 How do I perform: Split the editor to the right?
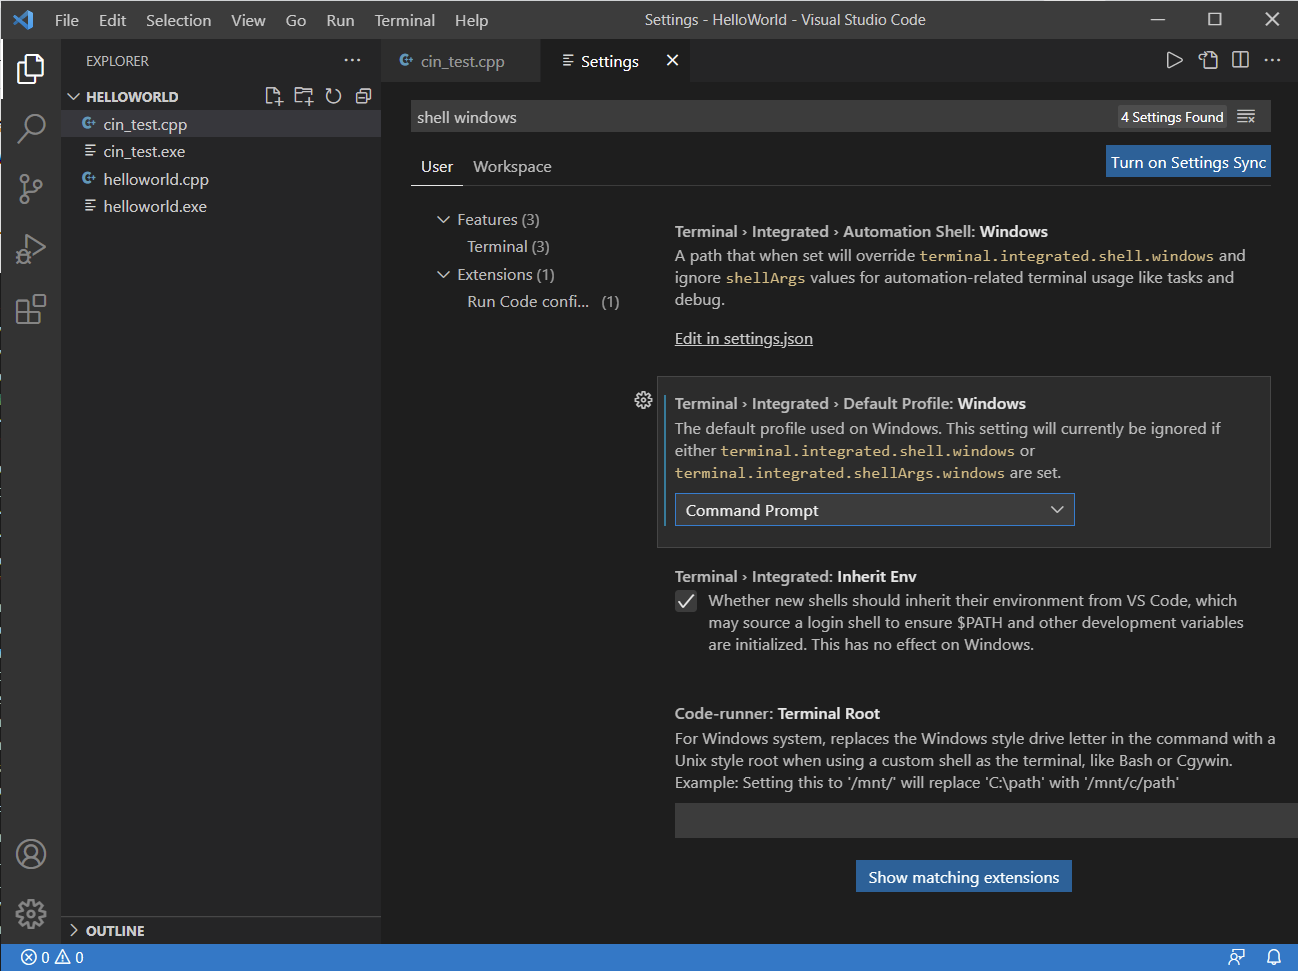tap(1240, 60)
